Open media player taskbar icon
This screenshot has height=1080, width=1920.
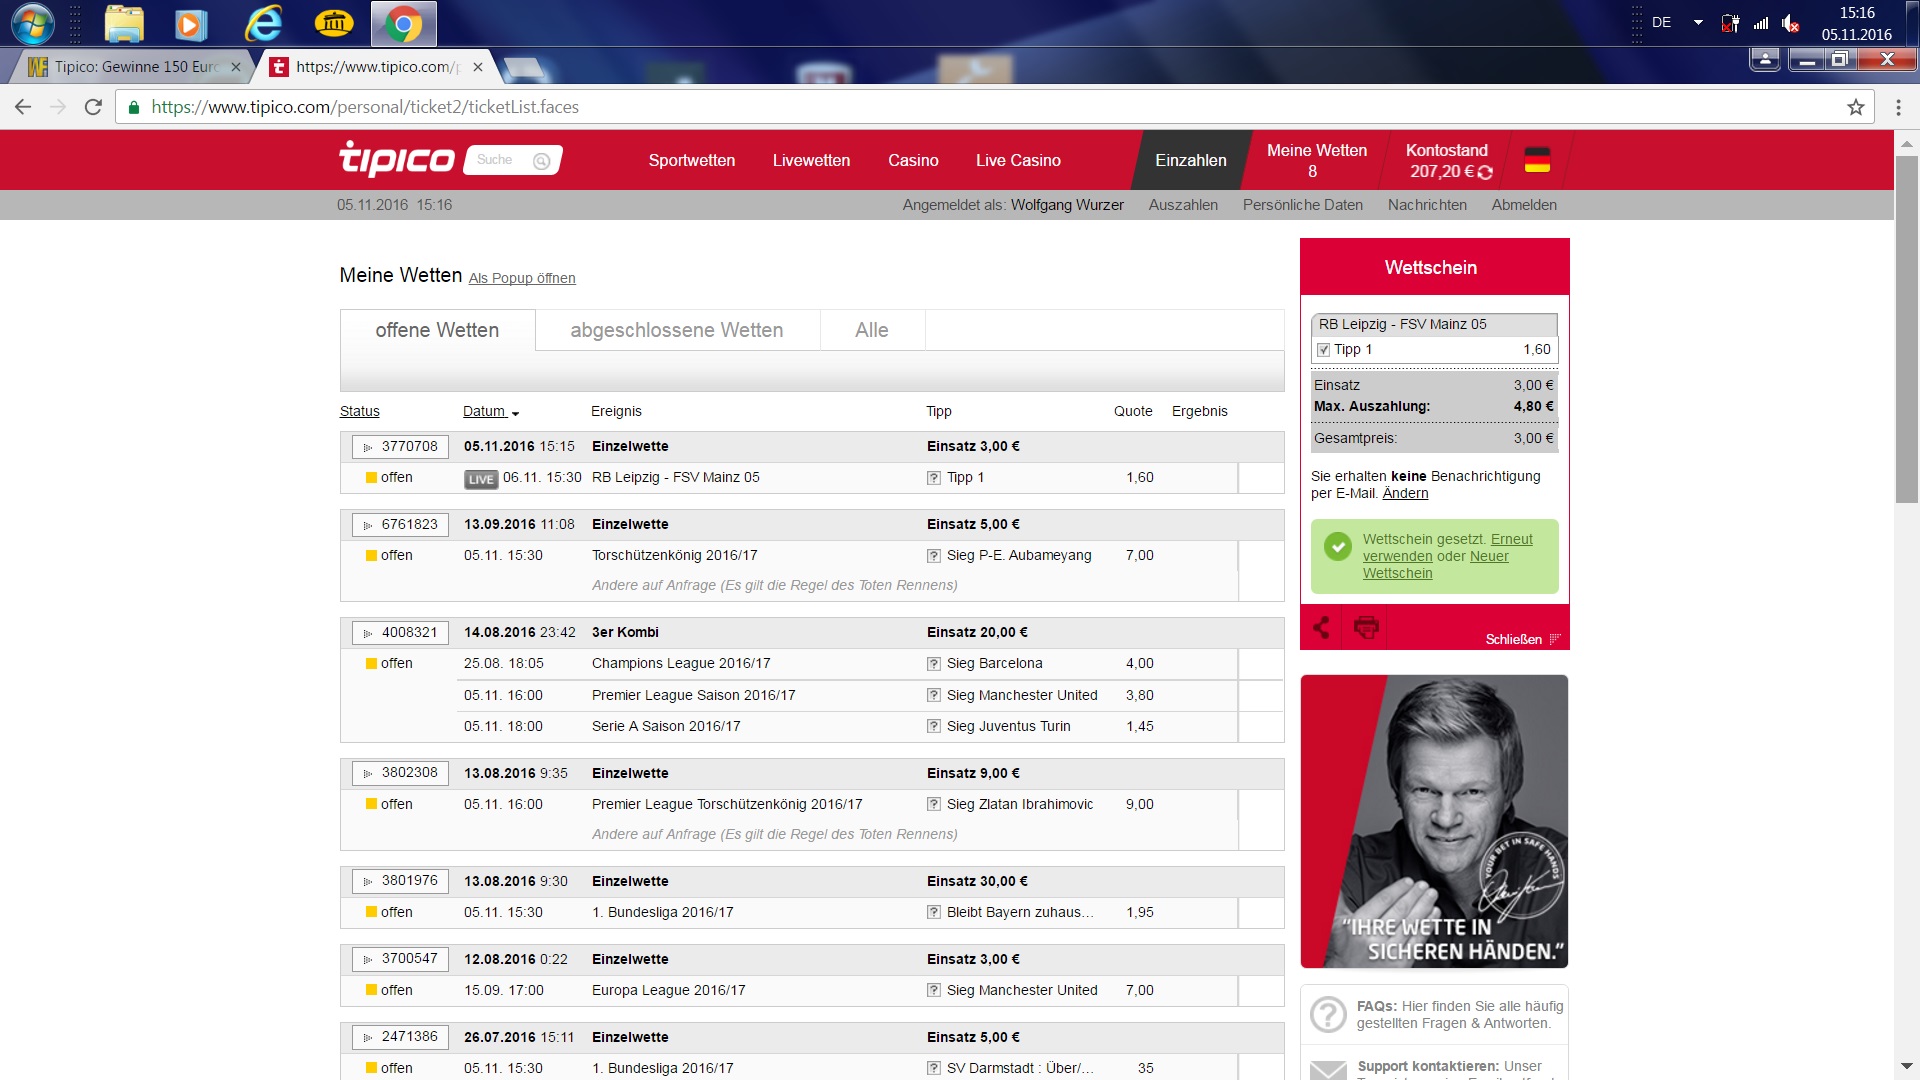coord(190,24)
